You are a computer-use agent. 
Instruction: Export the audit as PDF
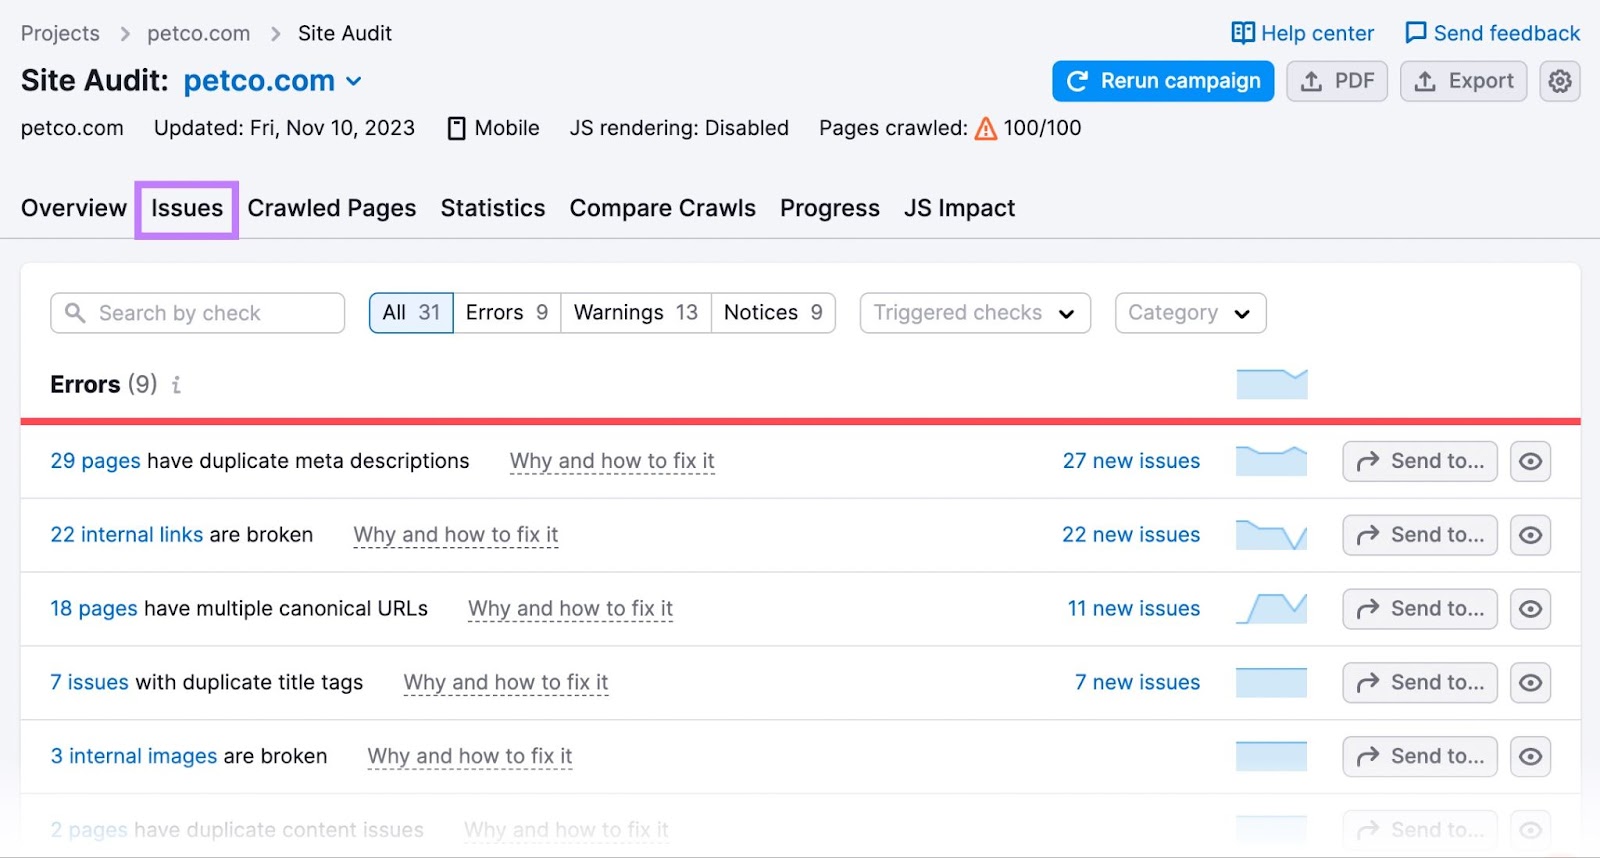click(x=1336, y=81)
